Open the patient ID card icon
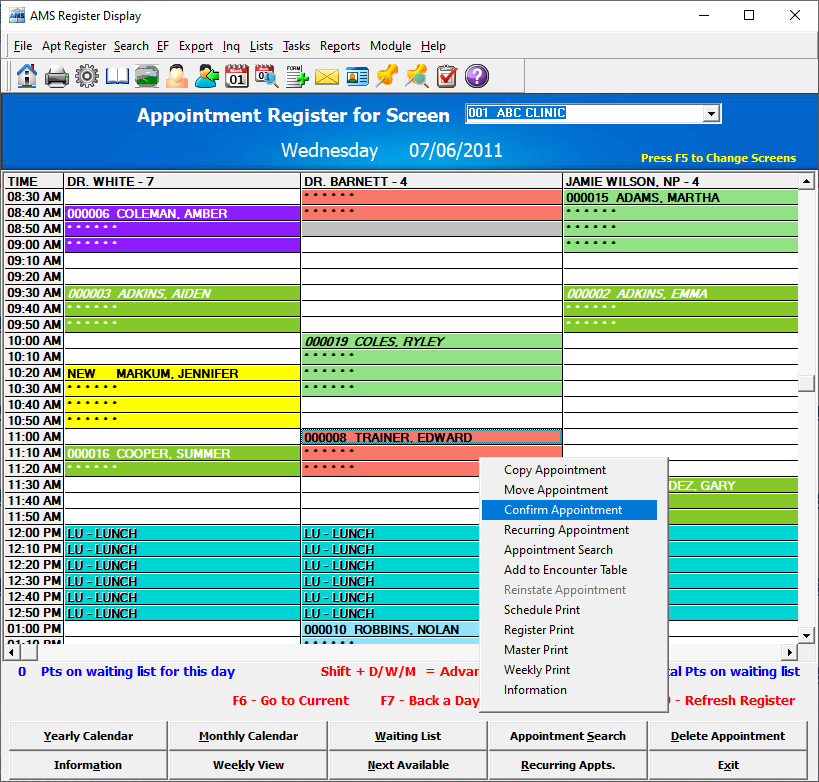 coord(357,76)
